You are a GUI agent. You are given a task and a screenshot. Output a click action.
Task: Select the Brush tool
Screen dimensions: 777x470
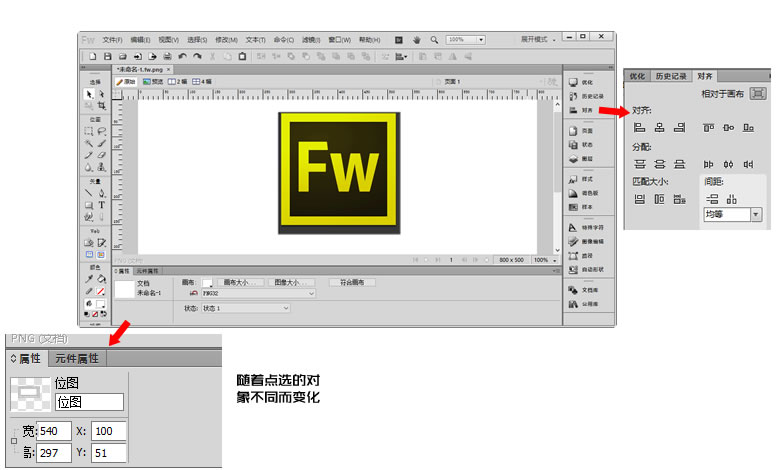[101, 143]
